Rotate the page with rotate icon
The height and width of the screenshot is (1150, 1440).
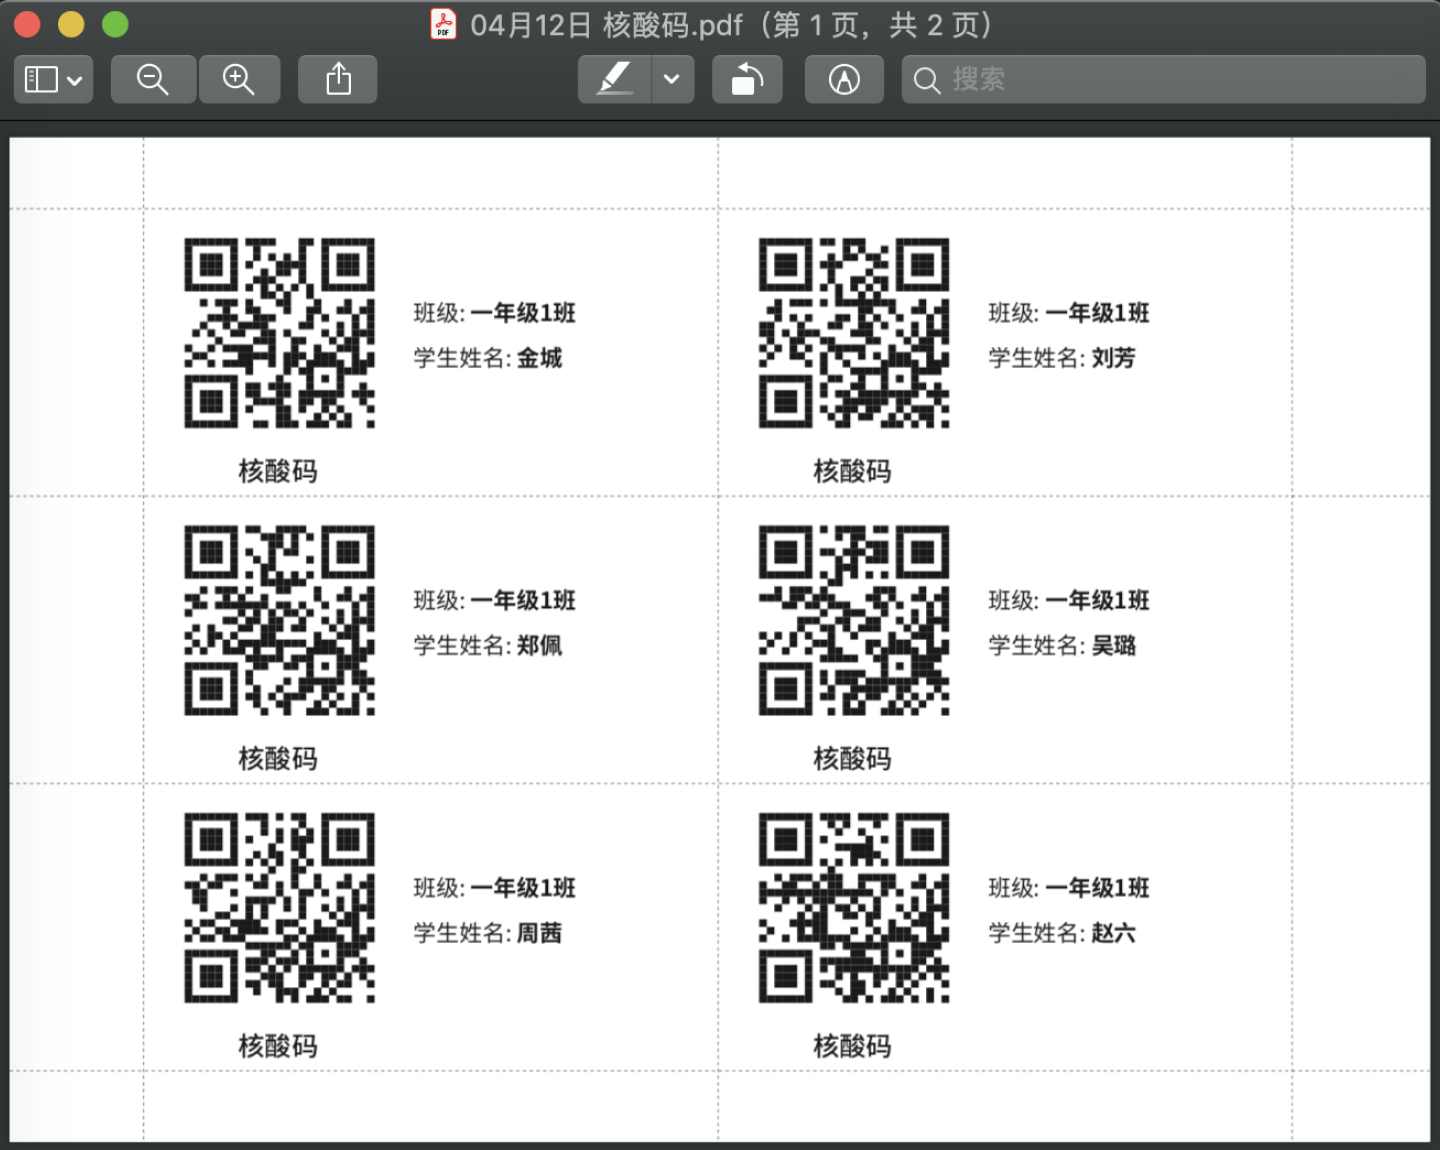click(747, 79)
